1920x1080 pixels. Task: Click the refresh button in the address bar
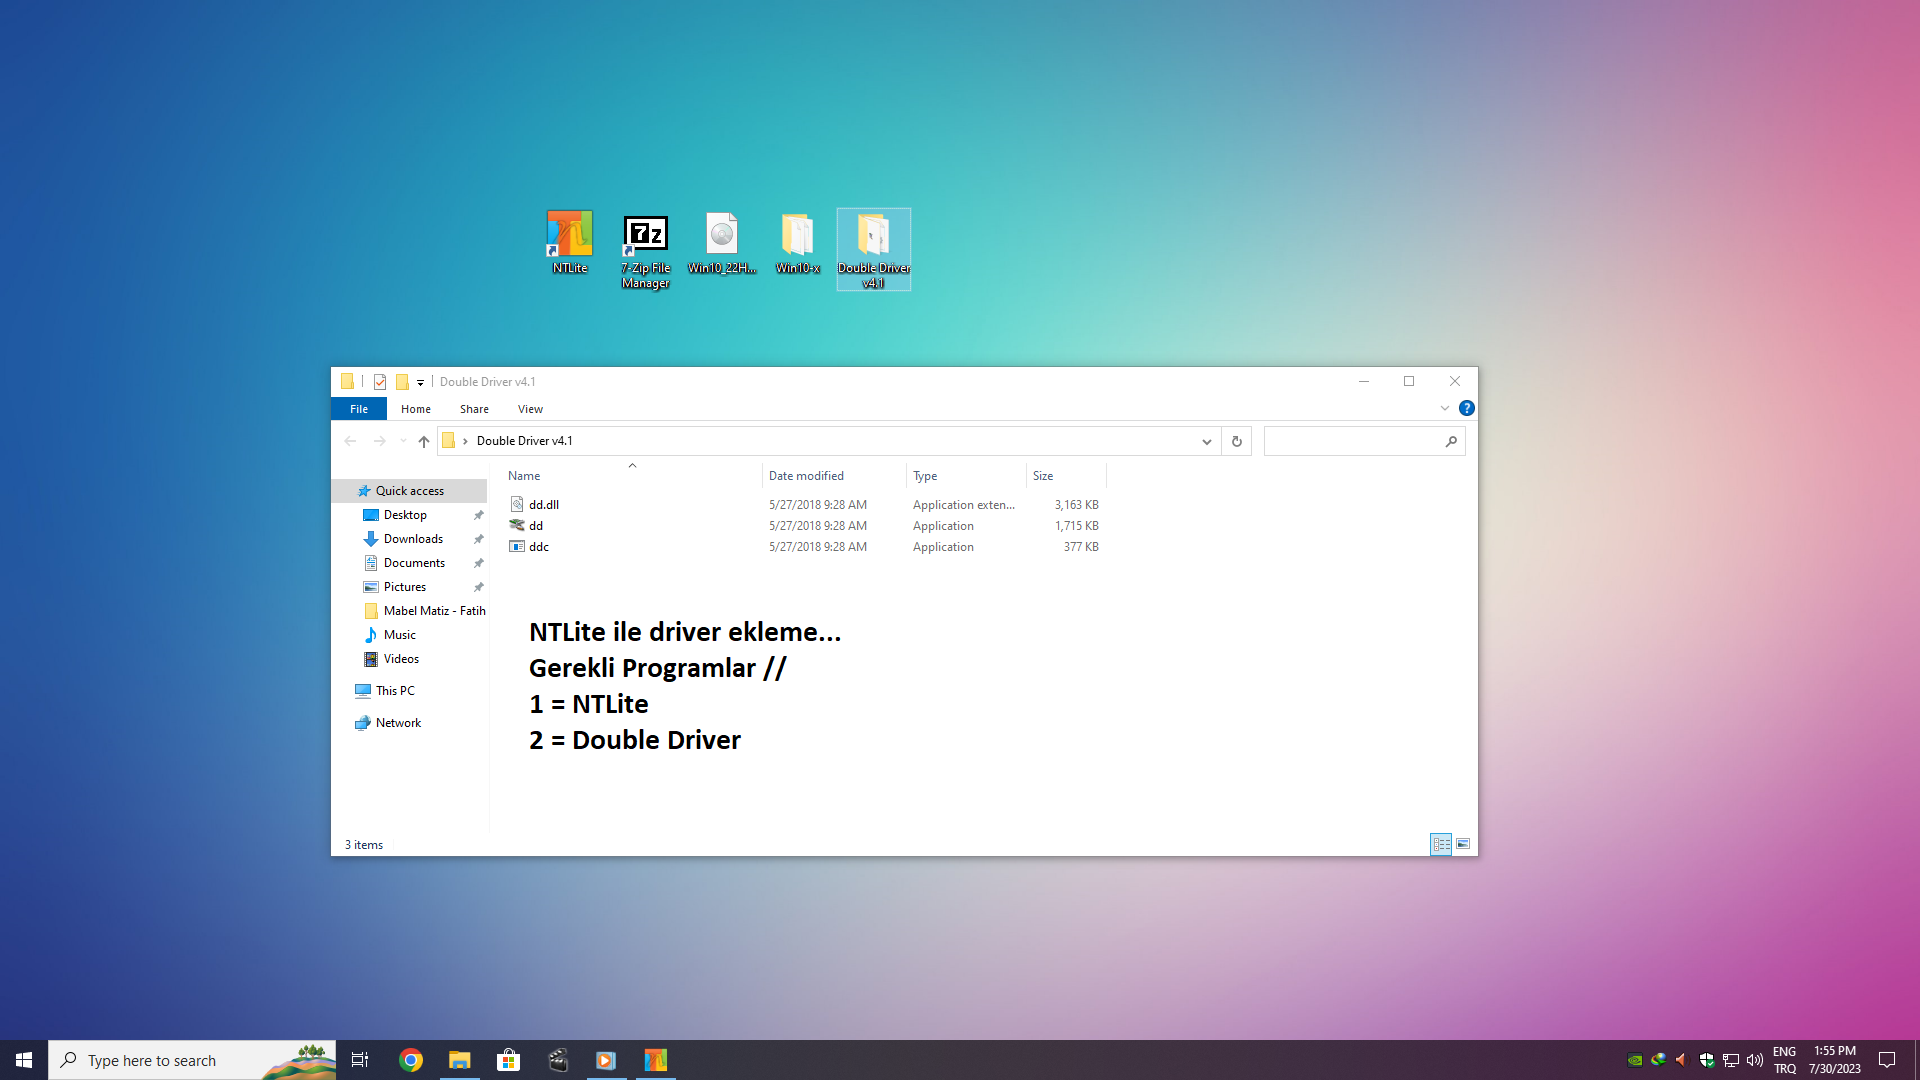tap(1236, 441)
